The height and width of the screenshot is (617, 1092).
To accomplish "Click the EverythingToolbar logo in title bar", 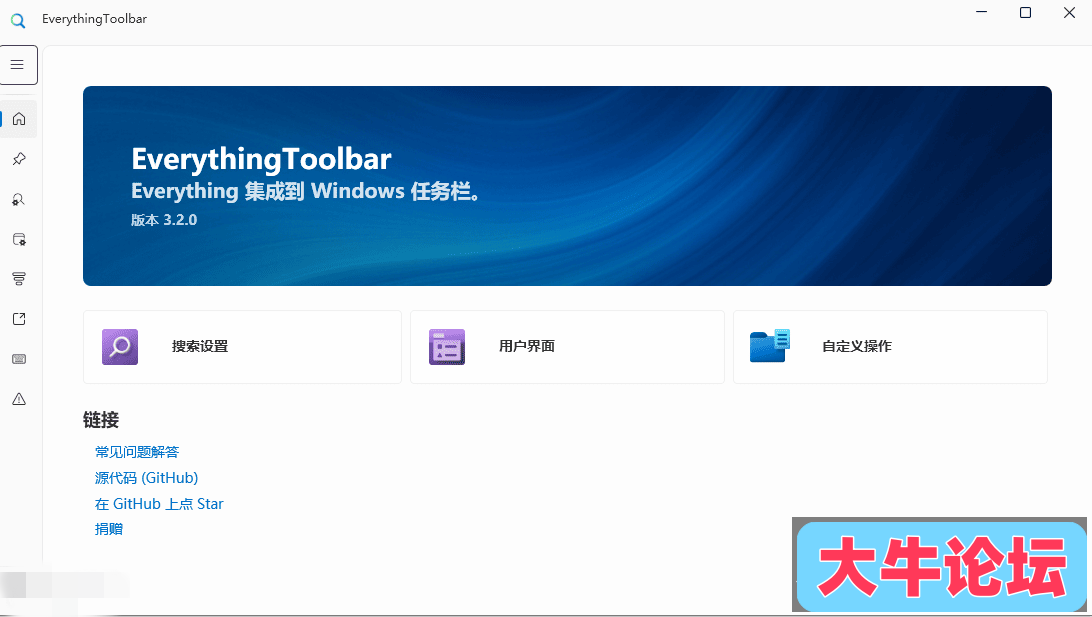I will [18, 20].
